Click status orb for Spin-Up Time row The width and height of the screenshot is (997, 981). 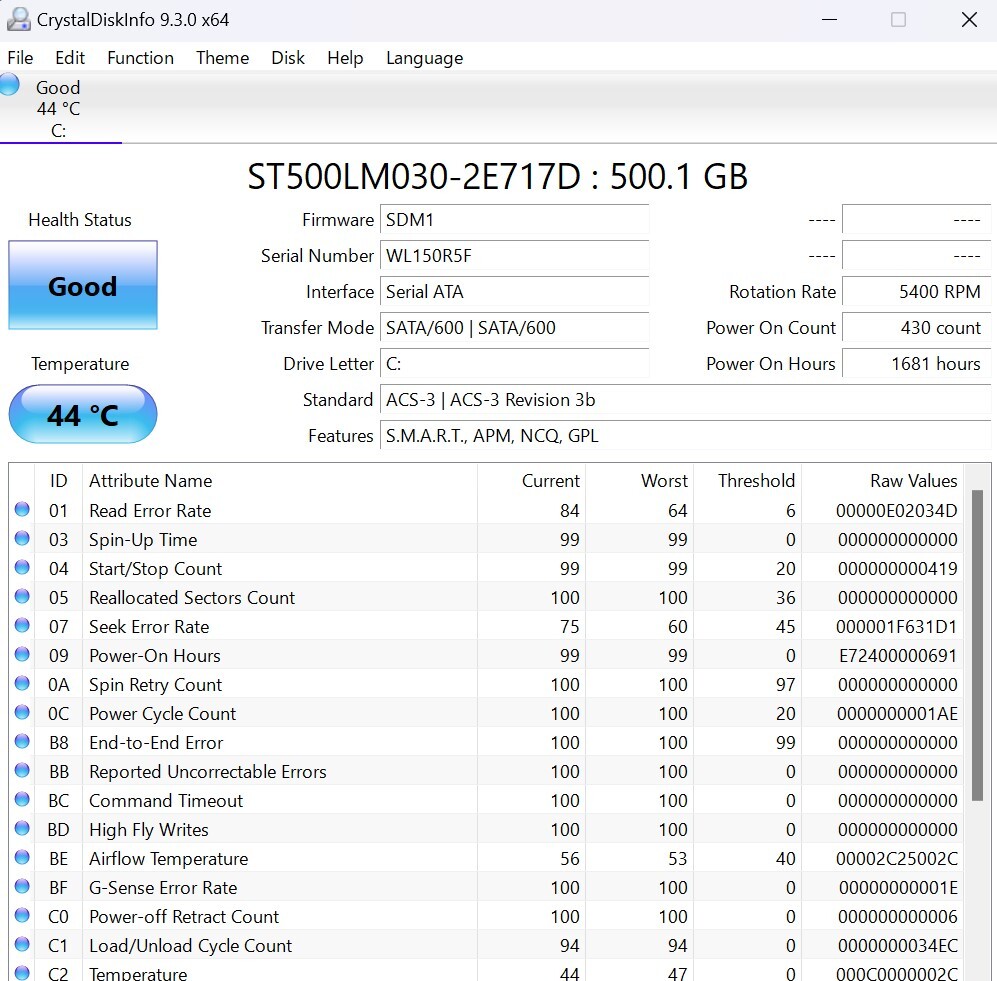click(22, 538)
